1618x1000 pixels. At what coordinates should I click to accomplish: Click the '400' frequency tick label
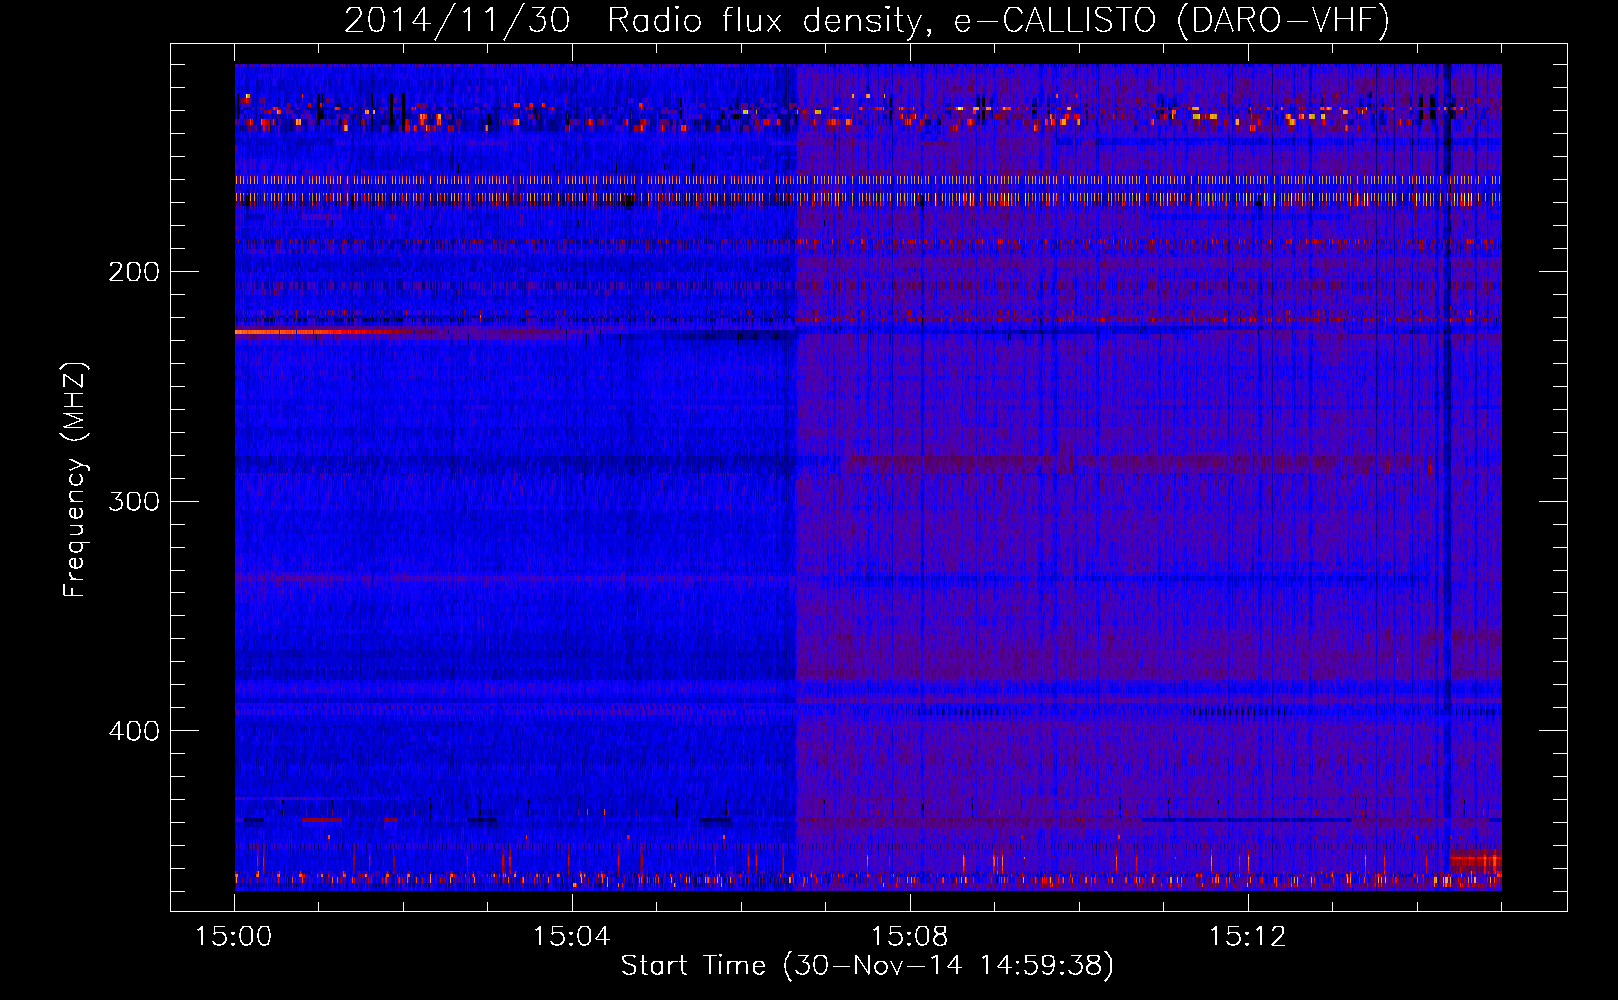134,731
